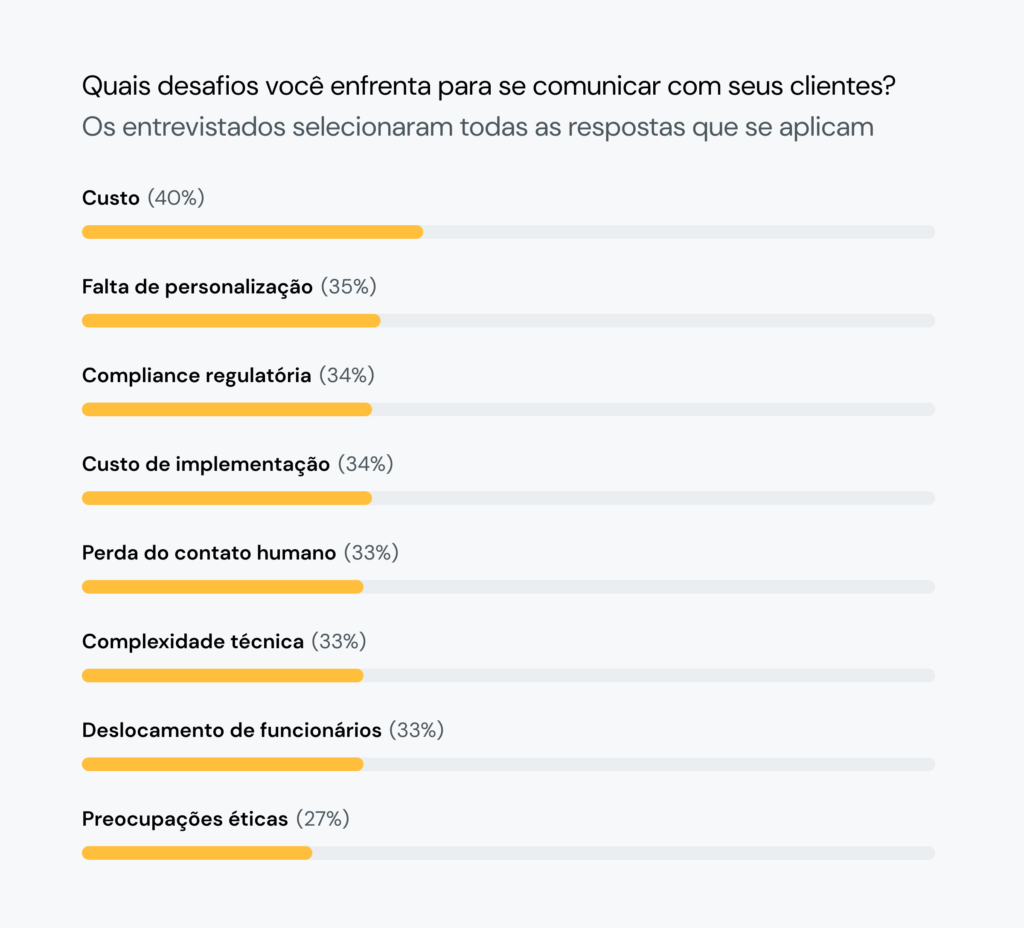
Task: Click the subtitle 'Os entrevistados selecionaram todas as respostas'
Action: (x=478, y=128)
